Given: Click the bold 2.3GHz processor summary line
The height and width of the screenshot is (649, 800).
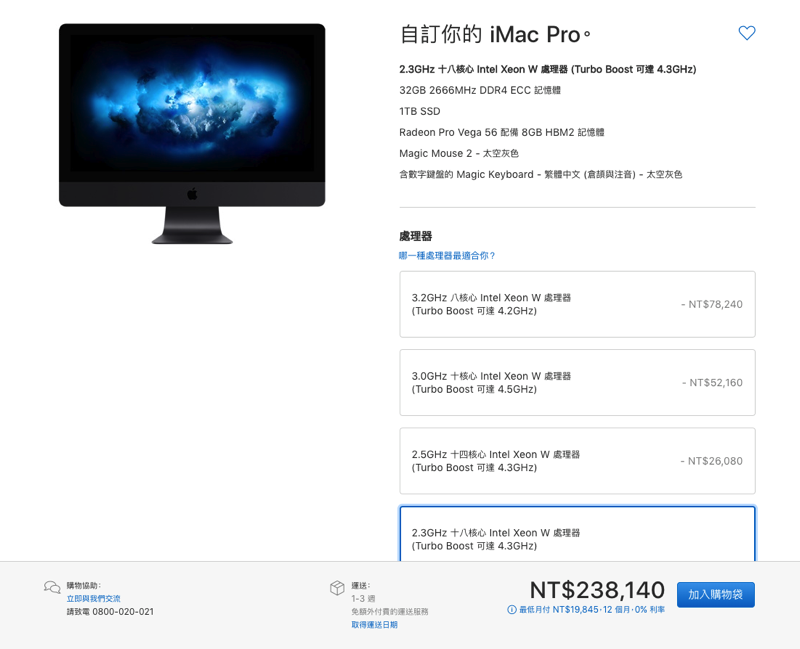Looking at the screenshot, I should tap(547, 69).
